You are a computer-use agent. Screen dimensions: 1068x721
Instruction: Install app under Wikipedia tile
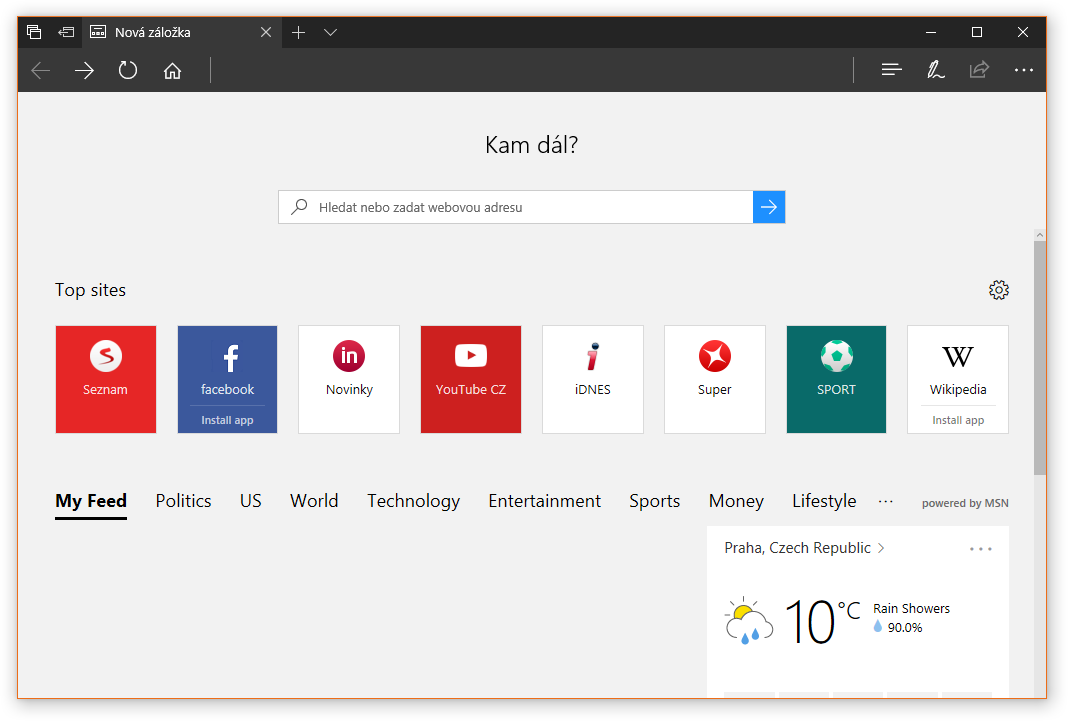click(x=958, y=420)
